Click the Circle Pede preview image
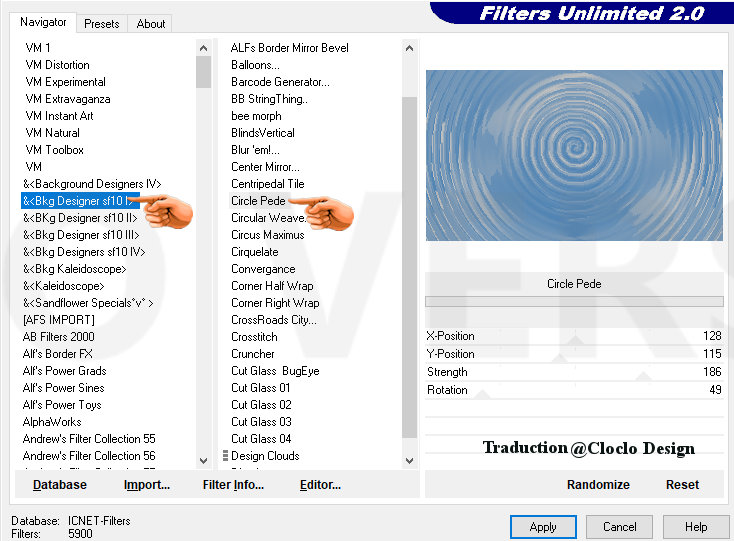This screenshot has height=541, width=734. [x=574, y=155]
